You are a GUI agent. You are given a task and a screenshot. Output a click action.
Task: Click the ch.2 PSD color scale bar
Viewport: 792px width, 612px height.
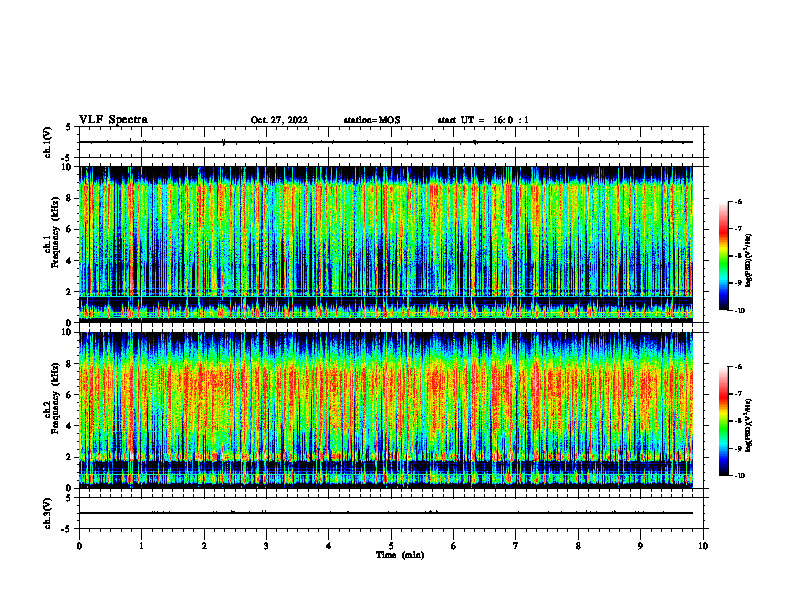[724, 421]
